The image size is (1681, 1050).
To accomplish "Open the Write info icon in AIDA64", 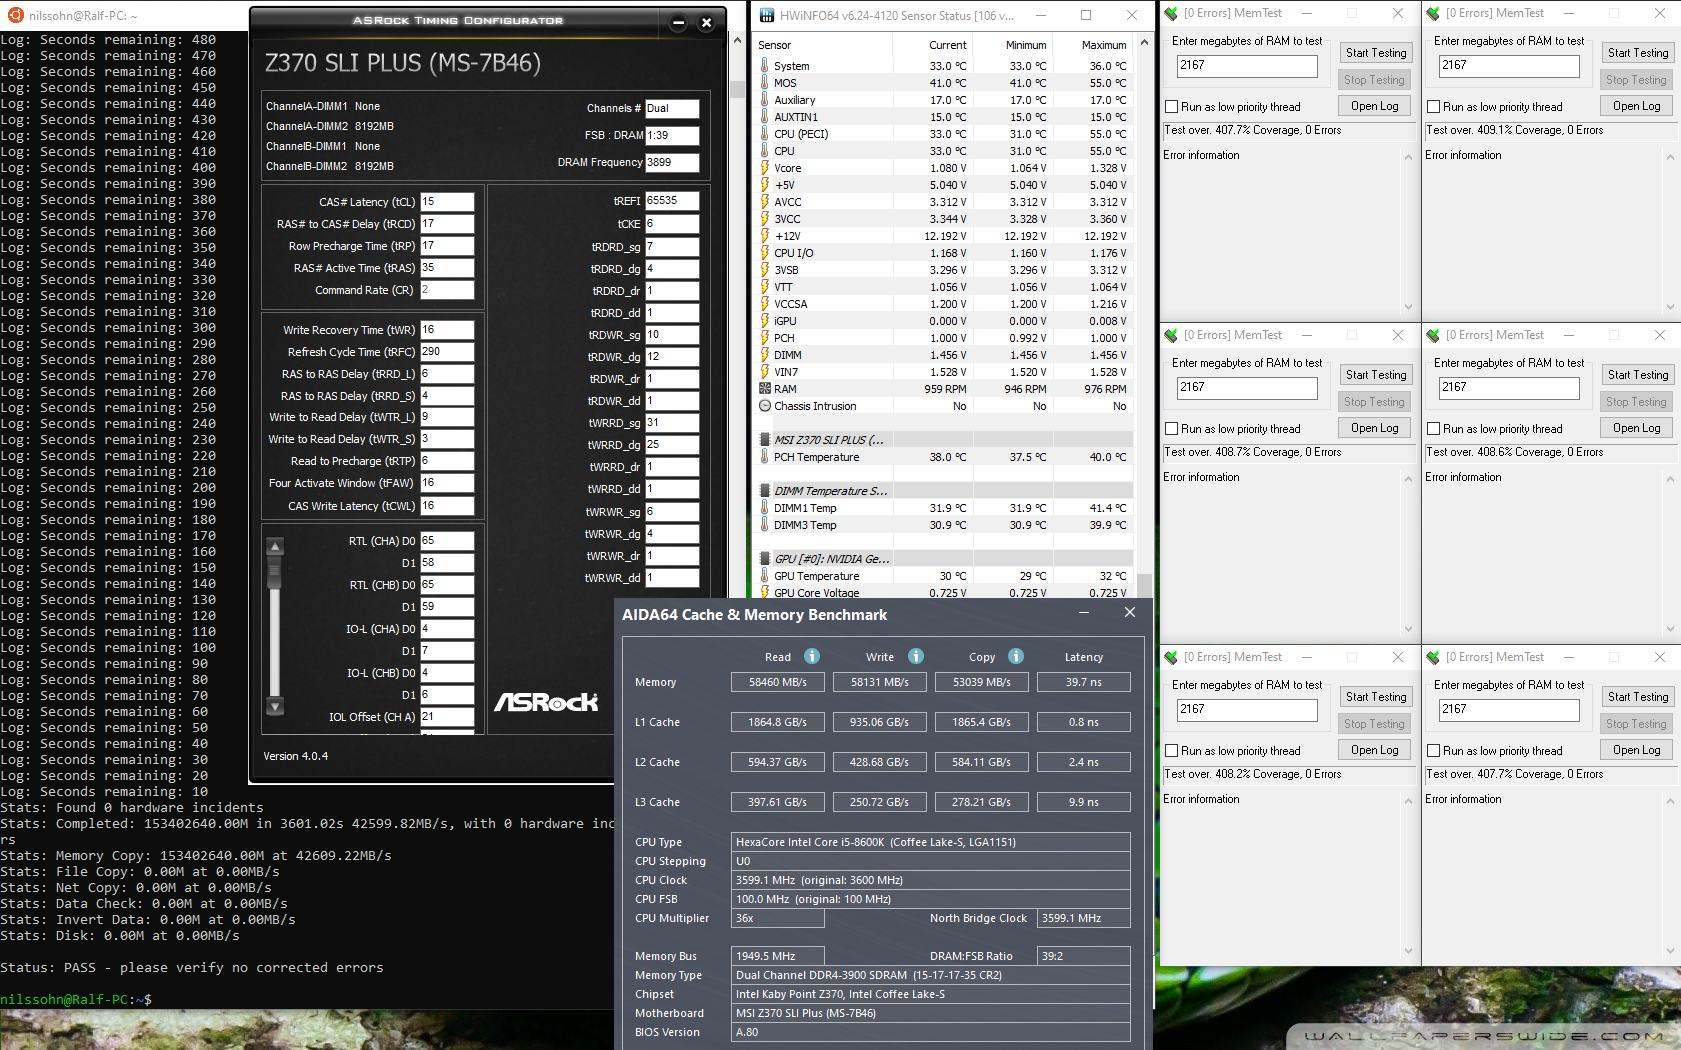I will 916,656.
